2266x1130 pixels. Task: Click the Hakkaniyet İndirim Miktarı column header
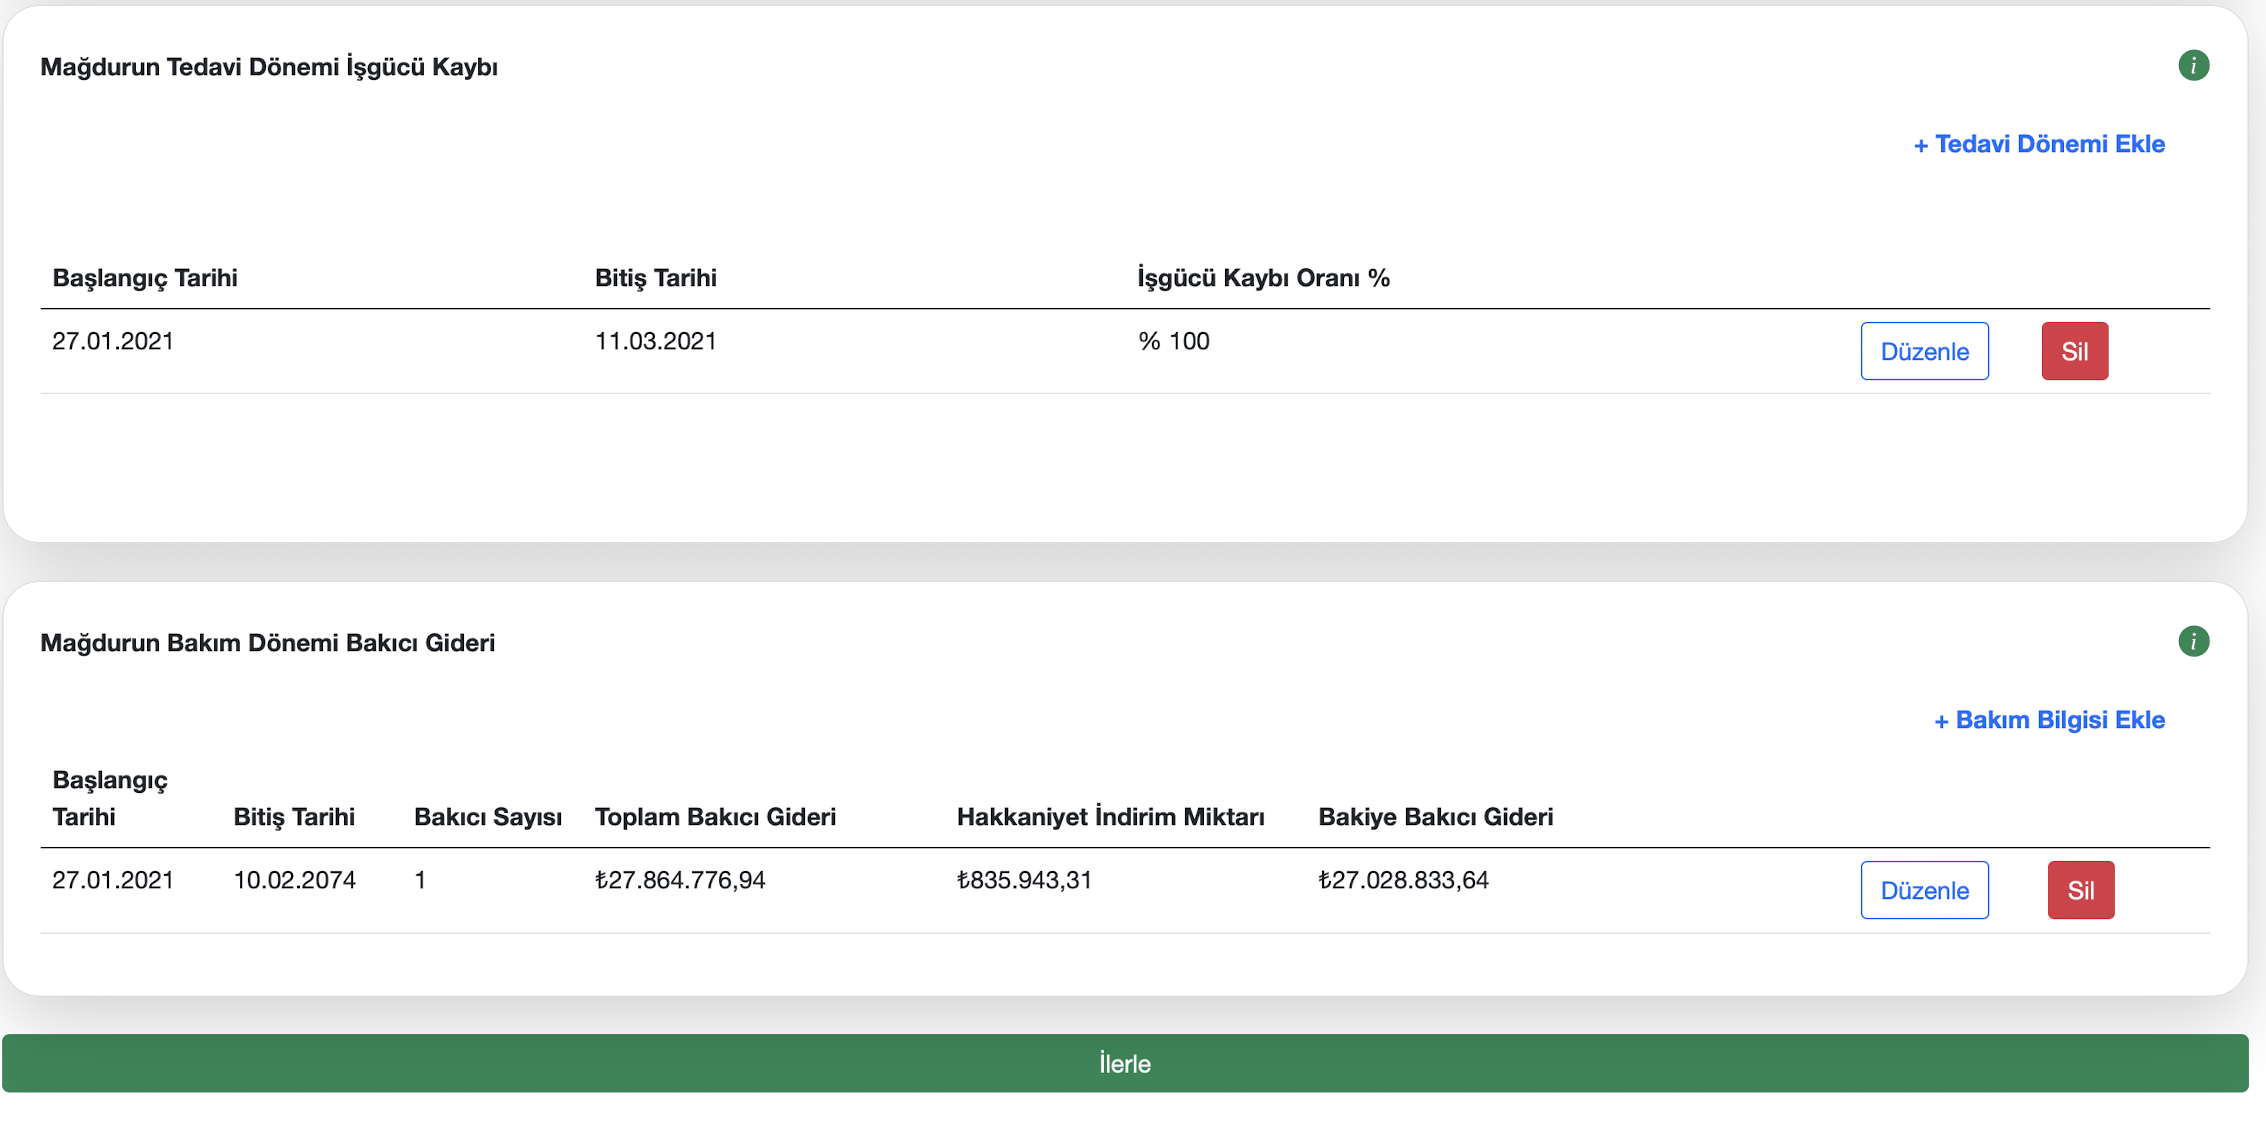(1110, 817)
